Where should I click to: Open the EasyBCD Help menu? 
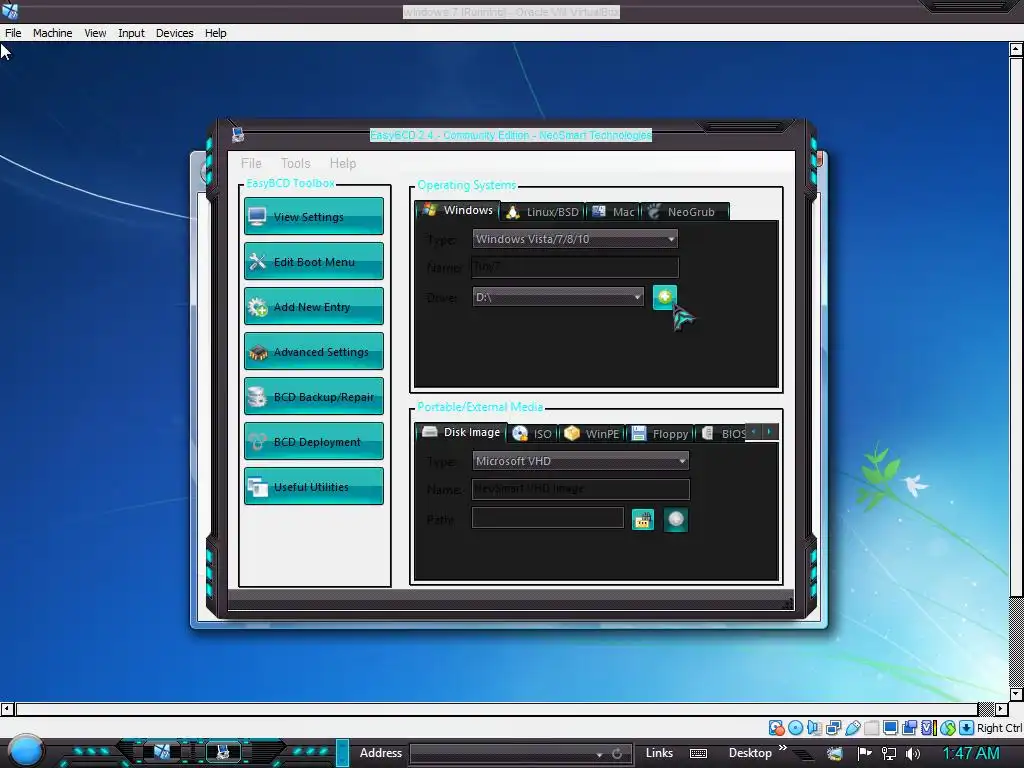(342, 163)
